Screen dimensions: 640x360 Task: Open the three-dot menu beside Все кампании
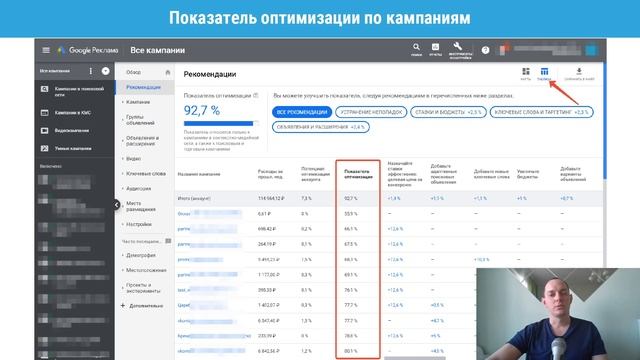[91, 71]
